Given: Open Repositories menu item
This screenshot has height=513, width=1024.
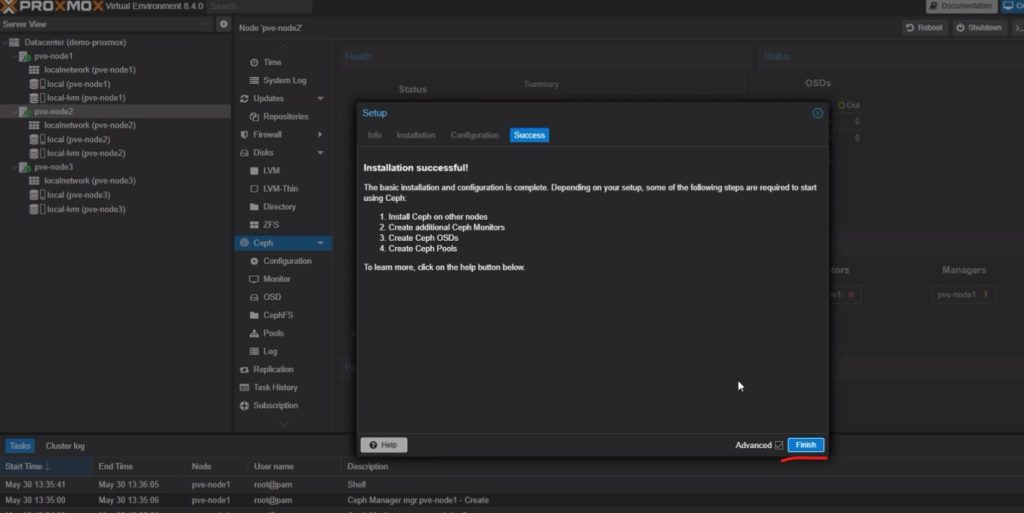Looking at the screenshot, I should (283, 116).
